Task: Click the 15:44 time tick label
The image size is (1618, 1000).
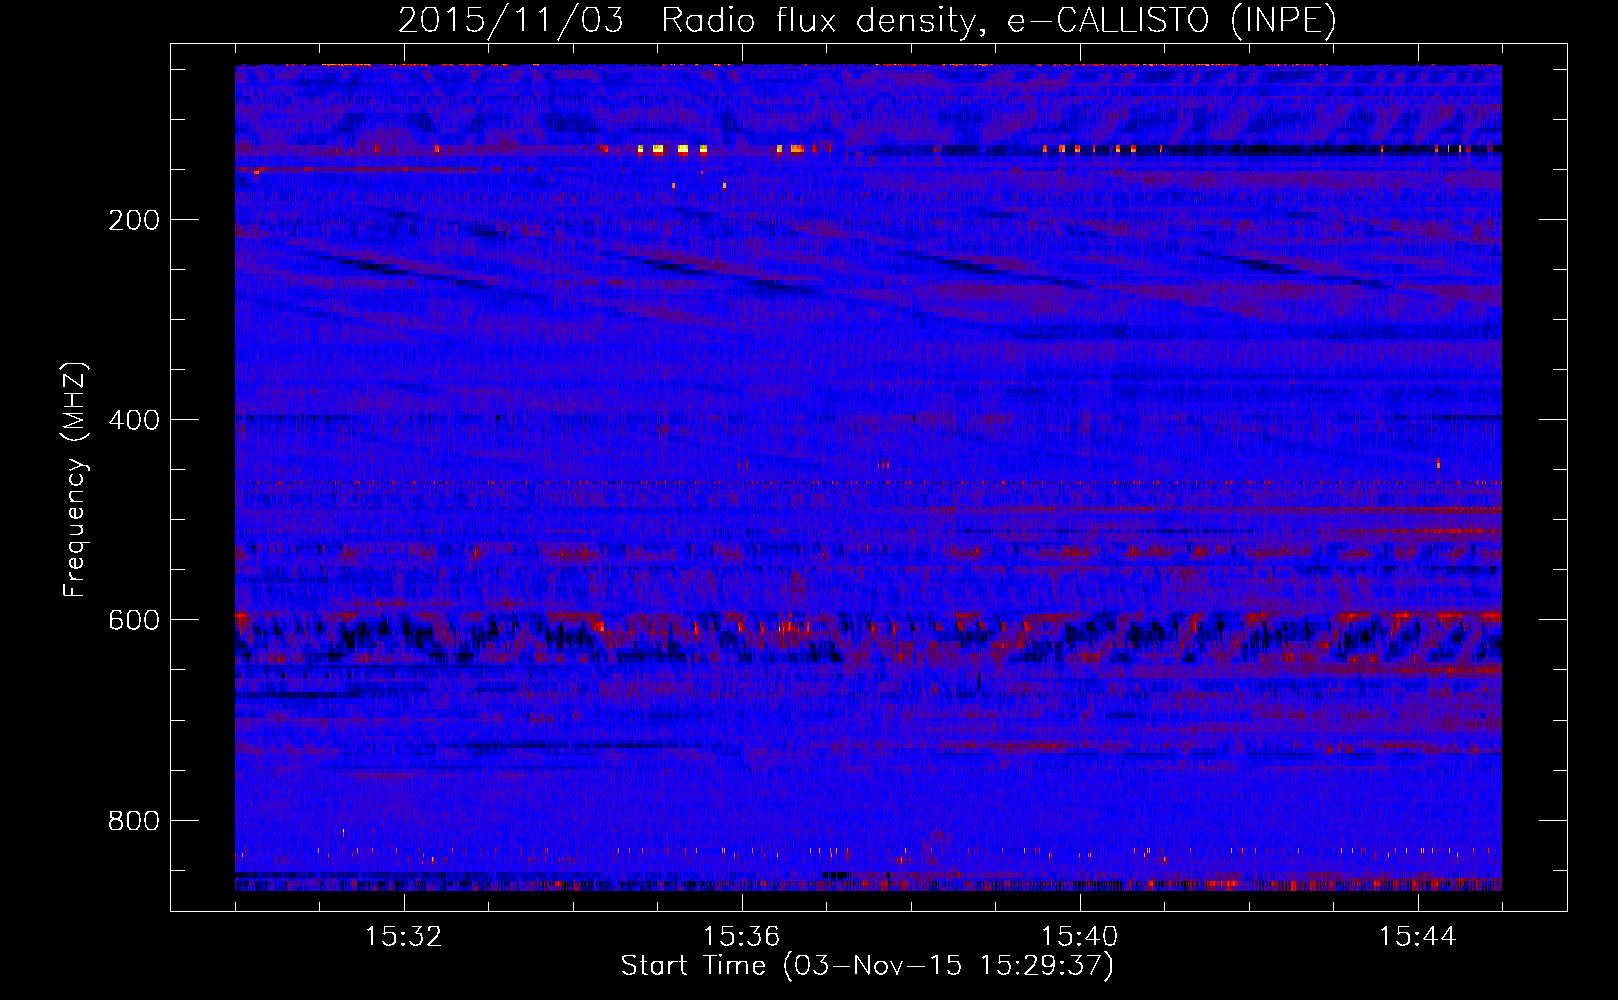Action: coord(1418,937)
